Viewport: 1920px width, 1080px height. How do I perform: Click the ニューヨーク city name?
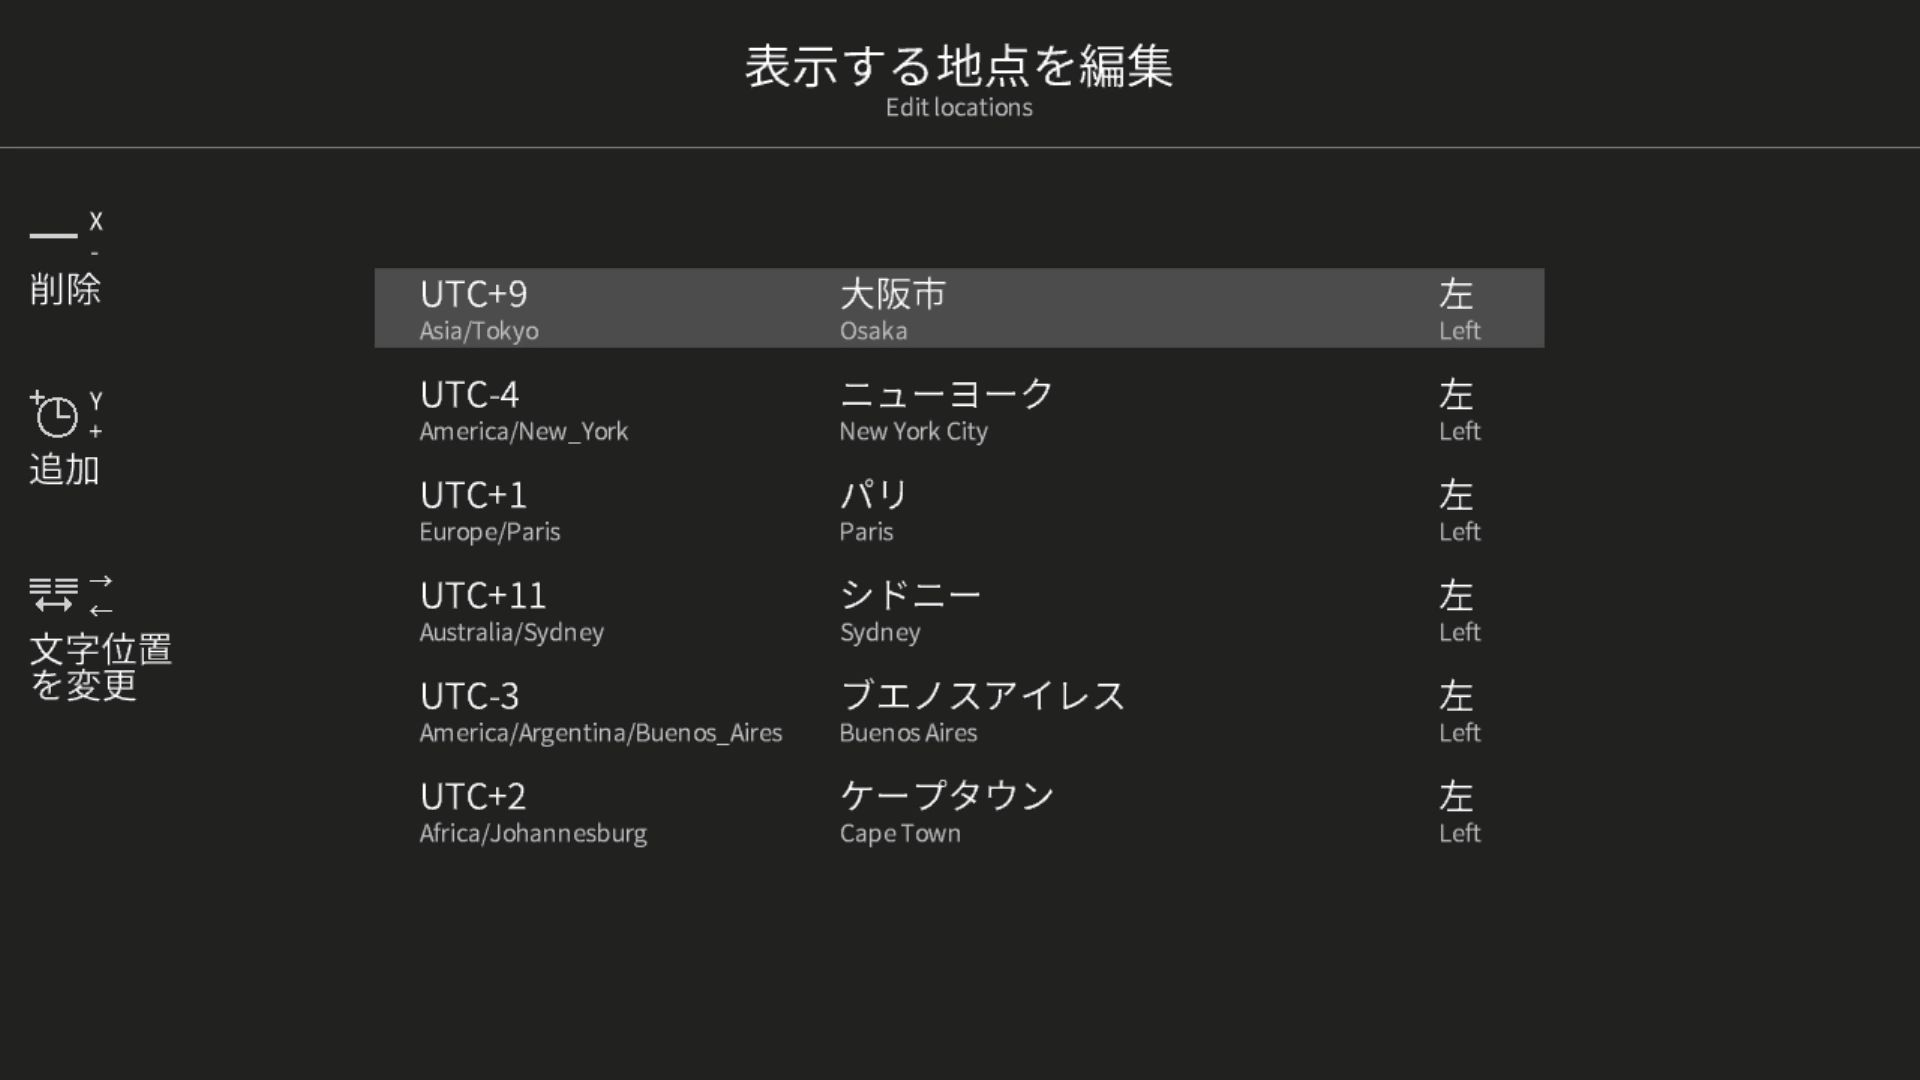click(x=947, y=394)
